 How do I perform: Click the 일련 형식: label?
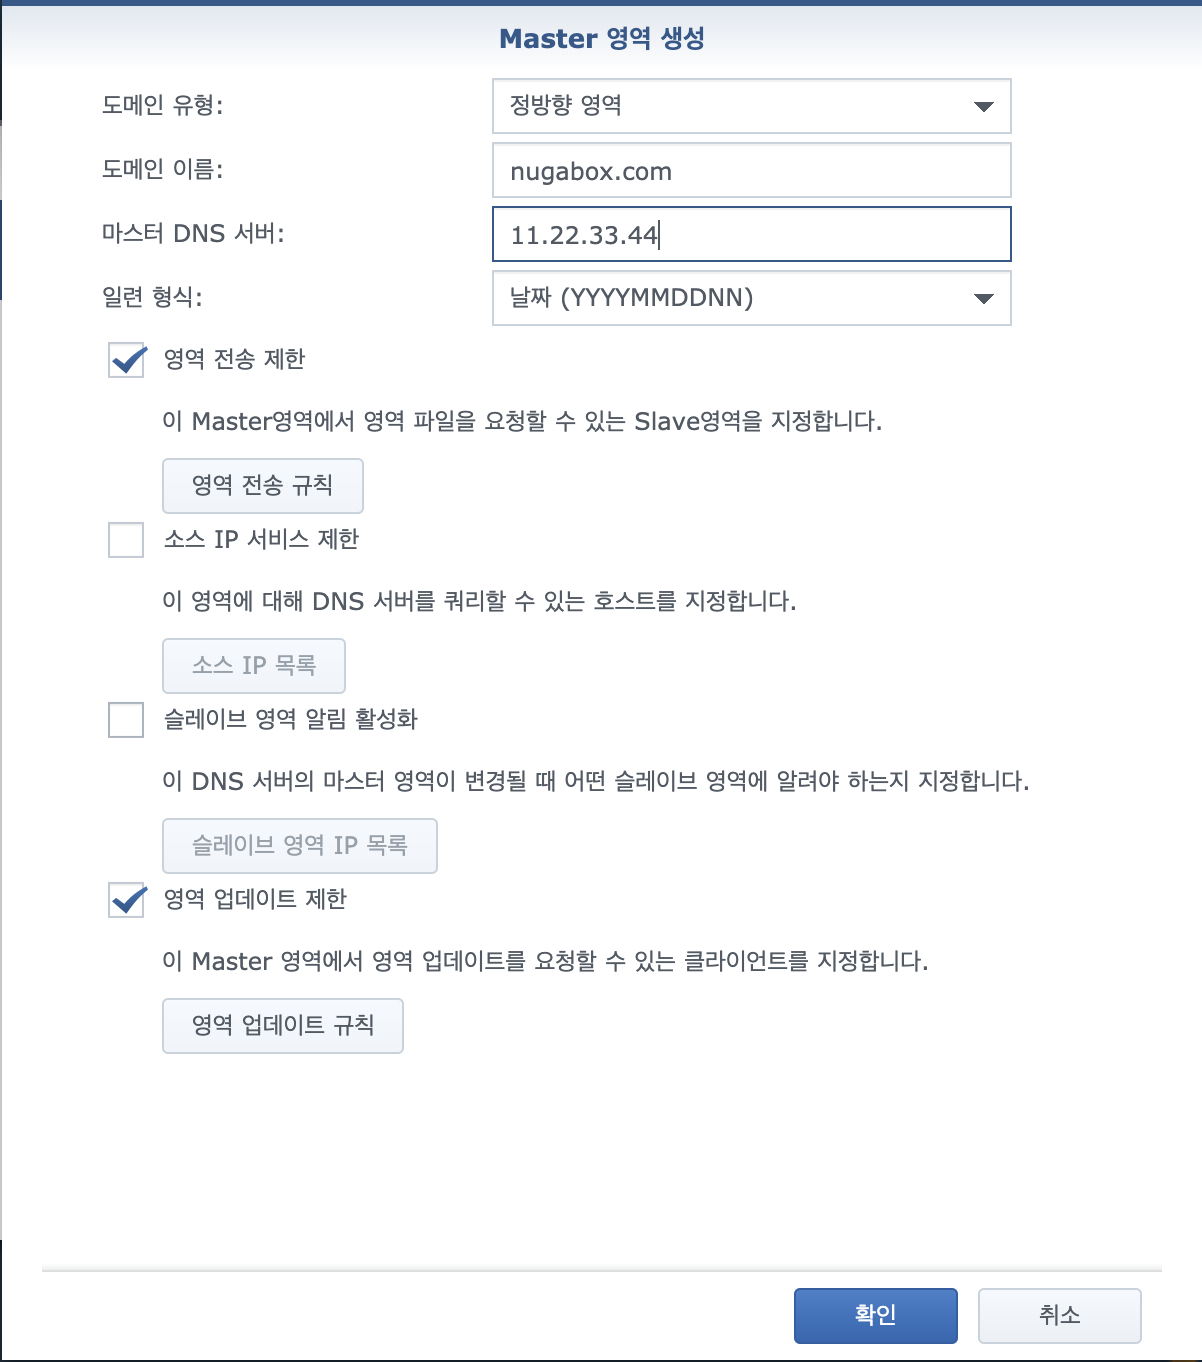point(152,297)
